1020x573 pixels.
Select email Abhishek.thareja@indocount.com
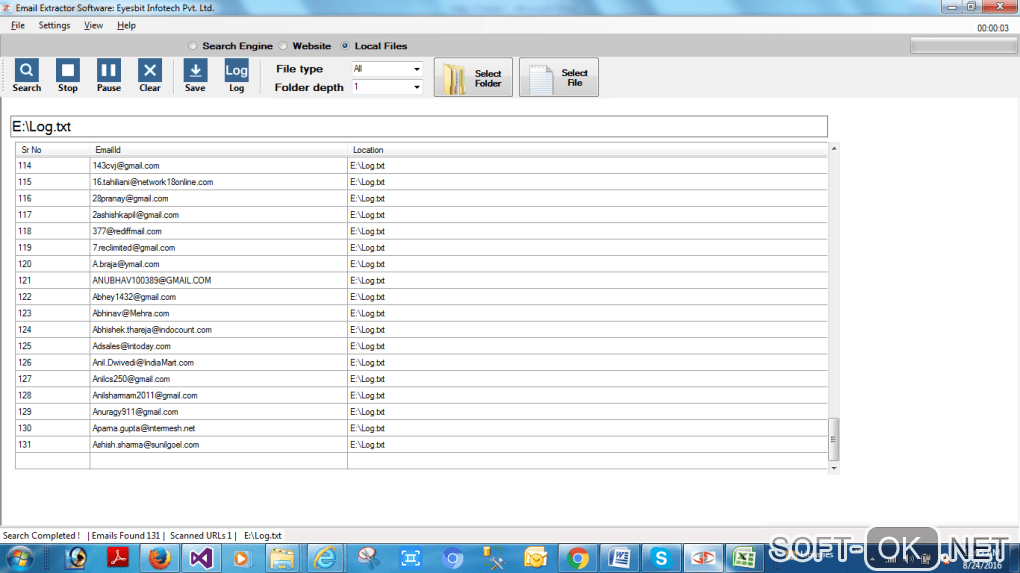click(152, 330)
